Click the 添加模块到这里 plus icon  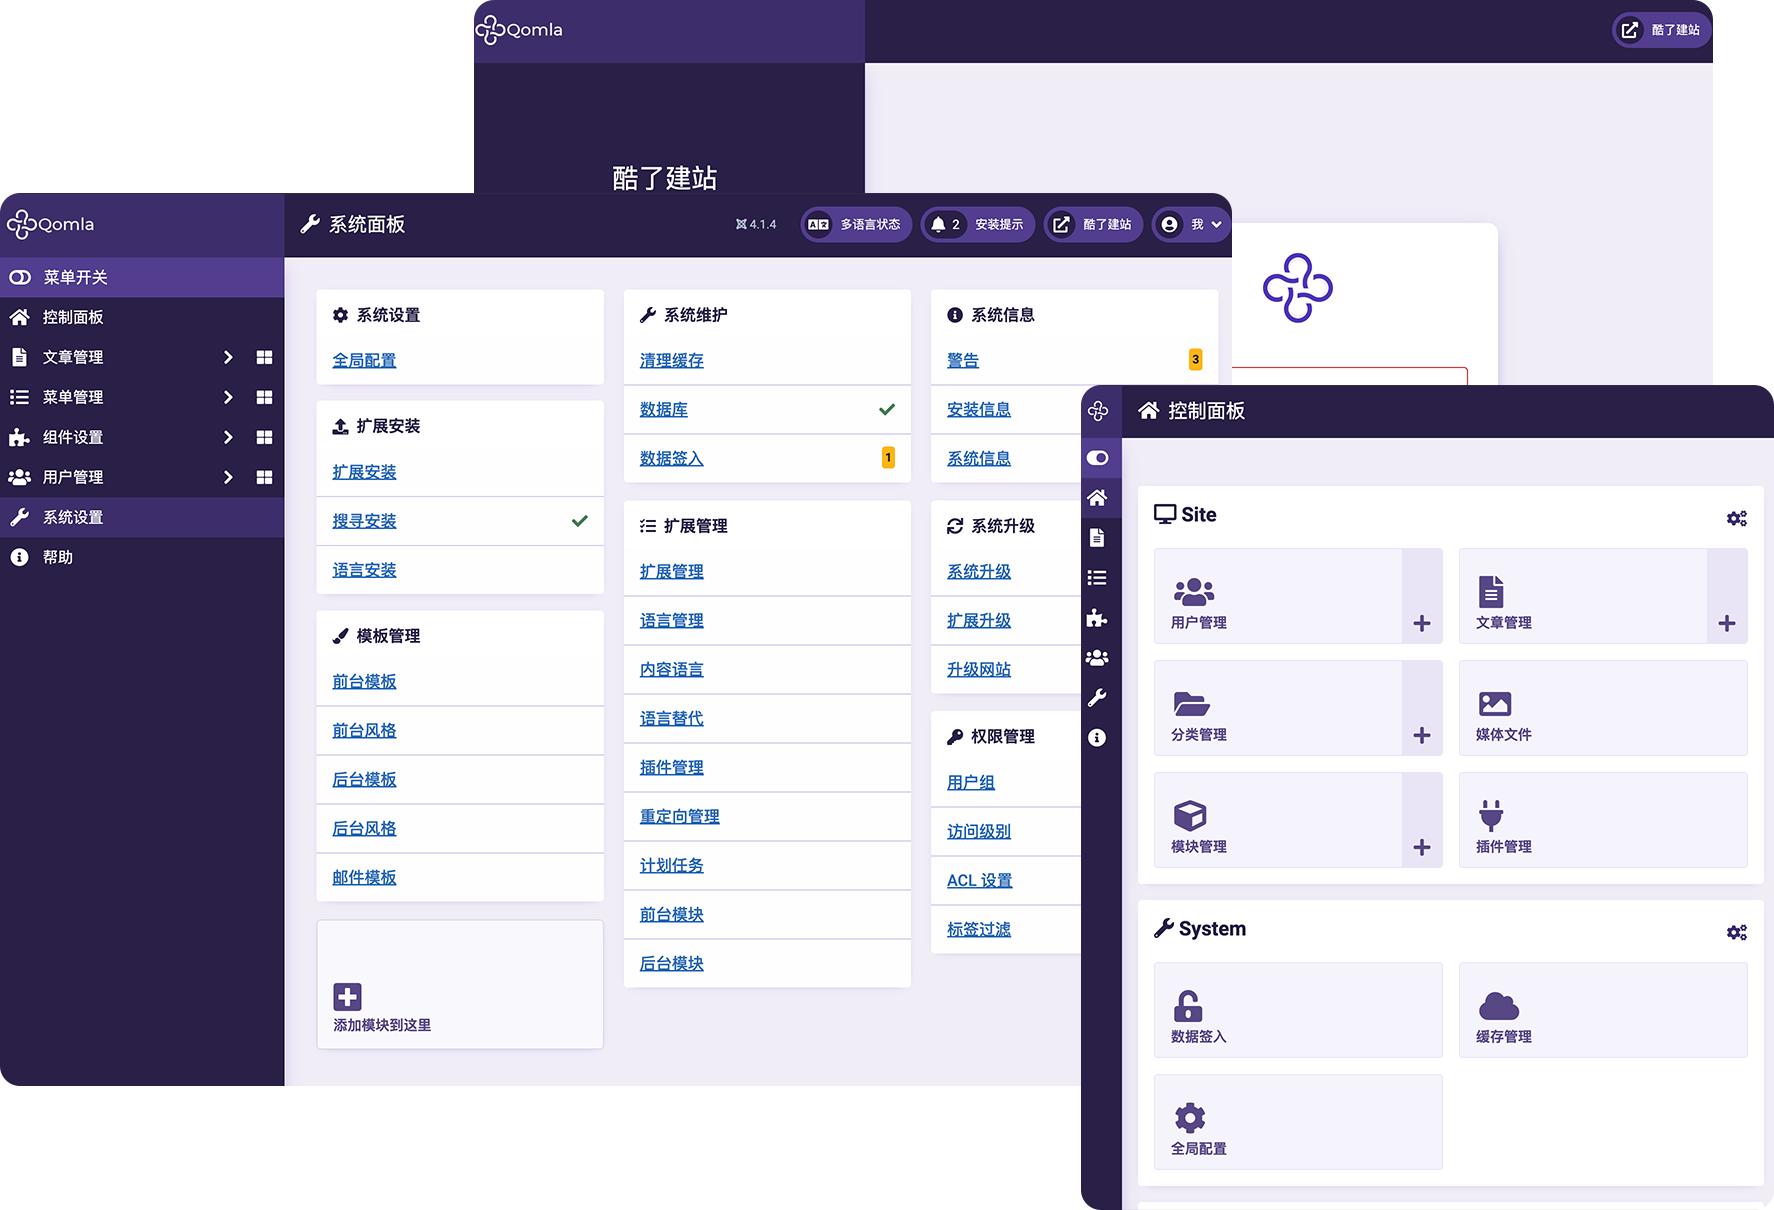click(347, 997)
